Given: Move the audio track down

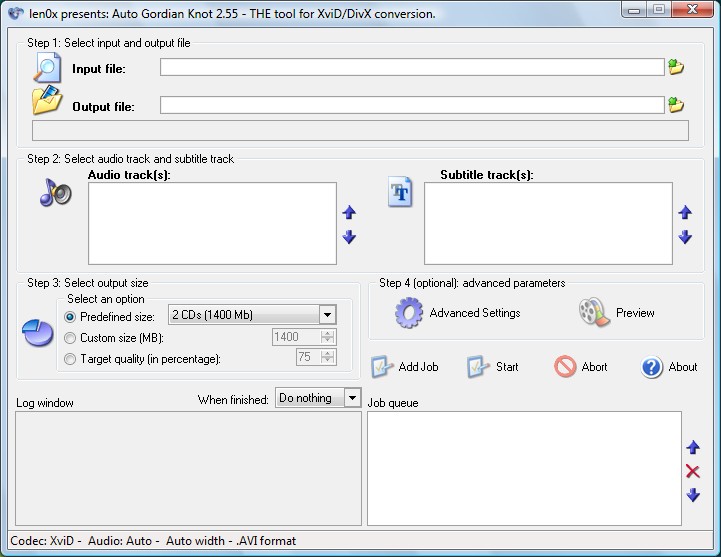Looking at the screenshot, I should click(349, 237).
